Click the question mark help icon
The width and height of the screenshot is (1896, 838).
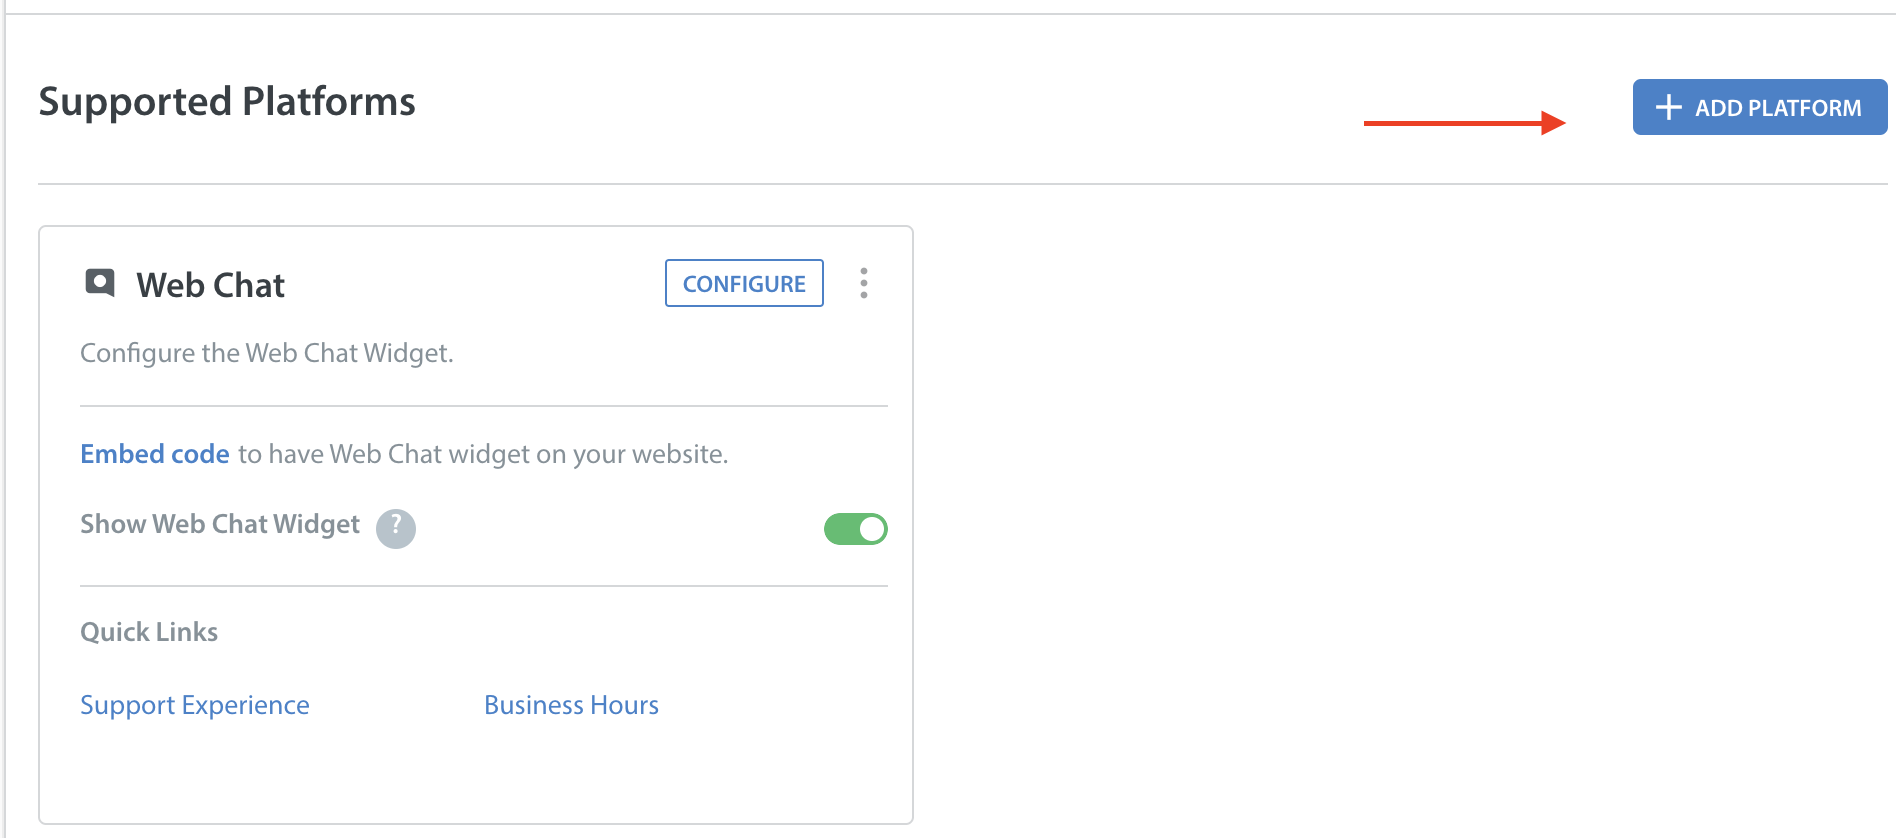click(396, 527)
